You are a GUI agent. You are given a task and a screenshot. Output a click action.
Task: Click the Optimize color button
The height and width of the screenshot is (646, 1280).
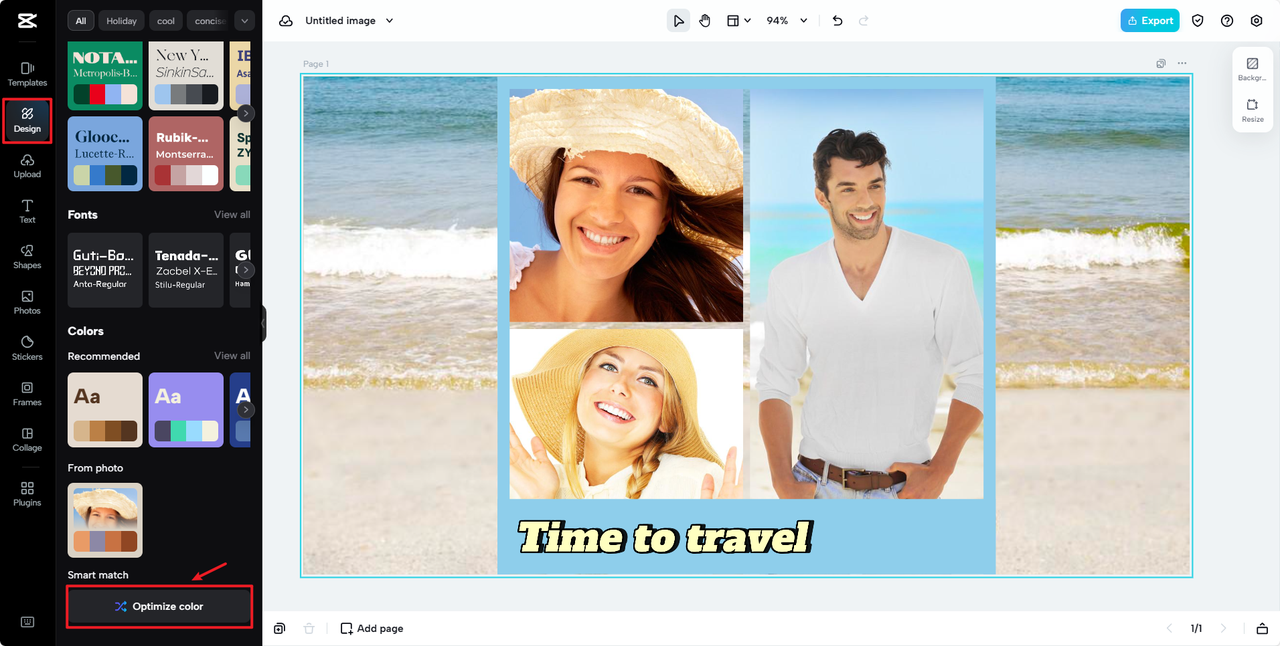(159, 607)
